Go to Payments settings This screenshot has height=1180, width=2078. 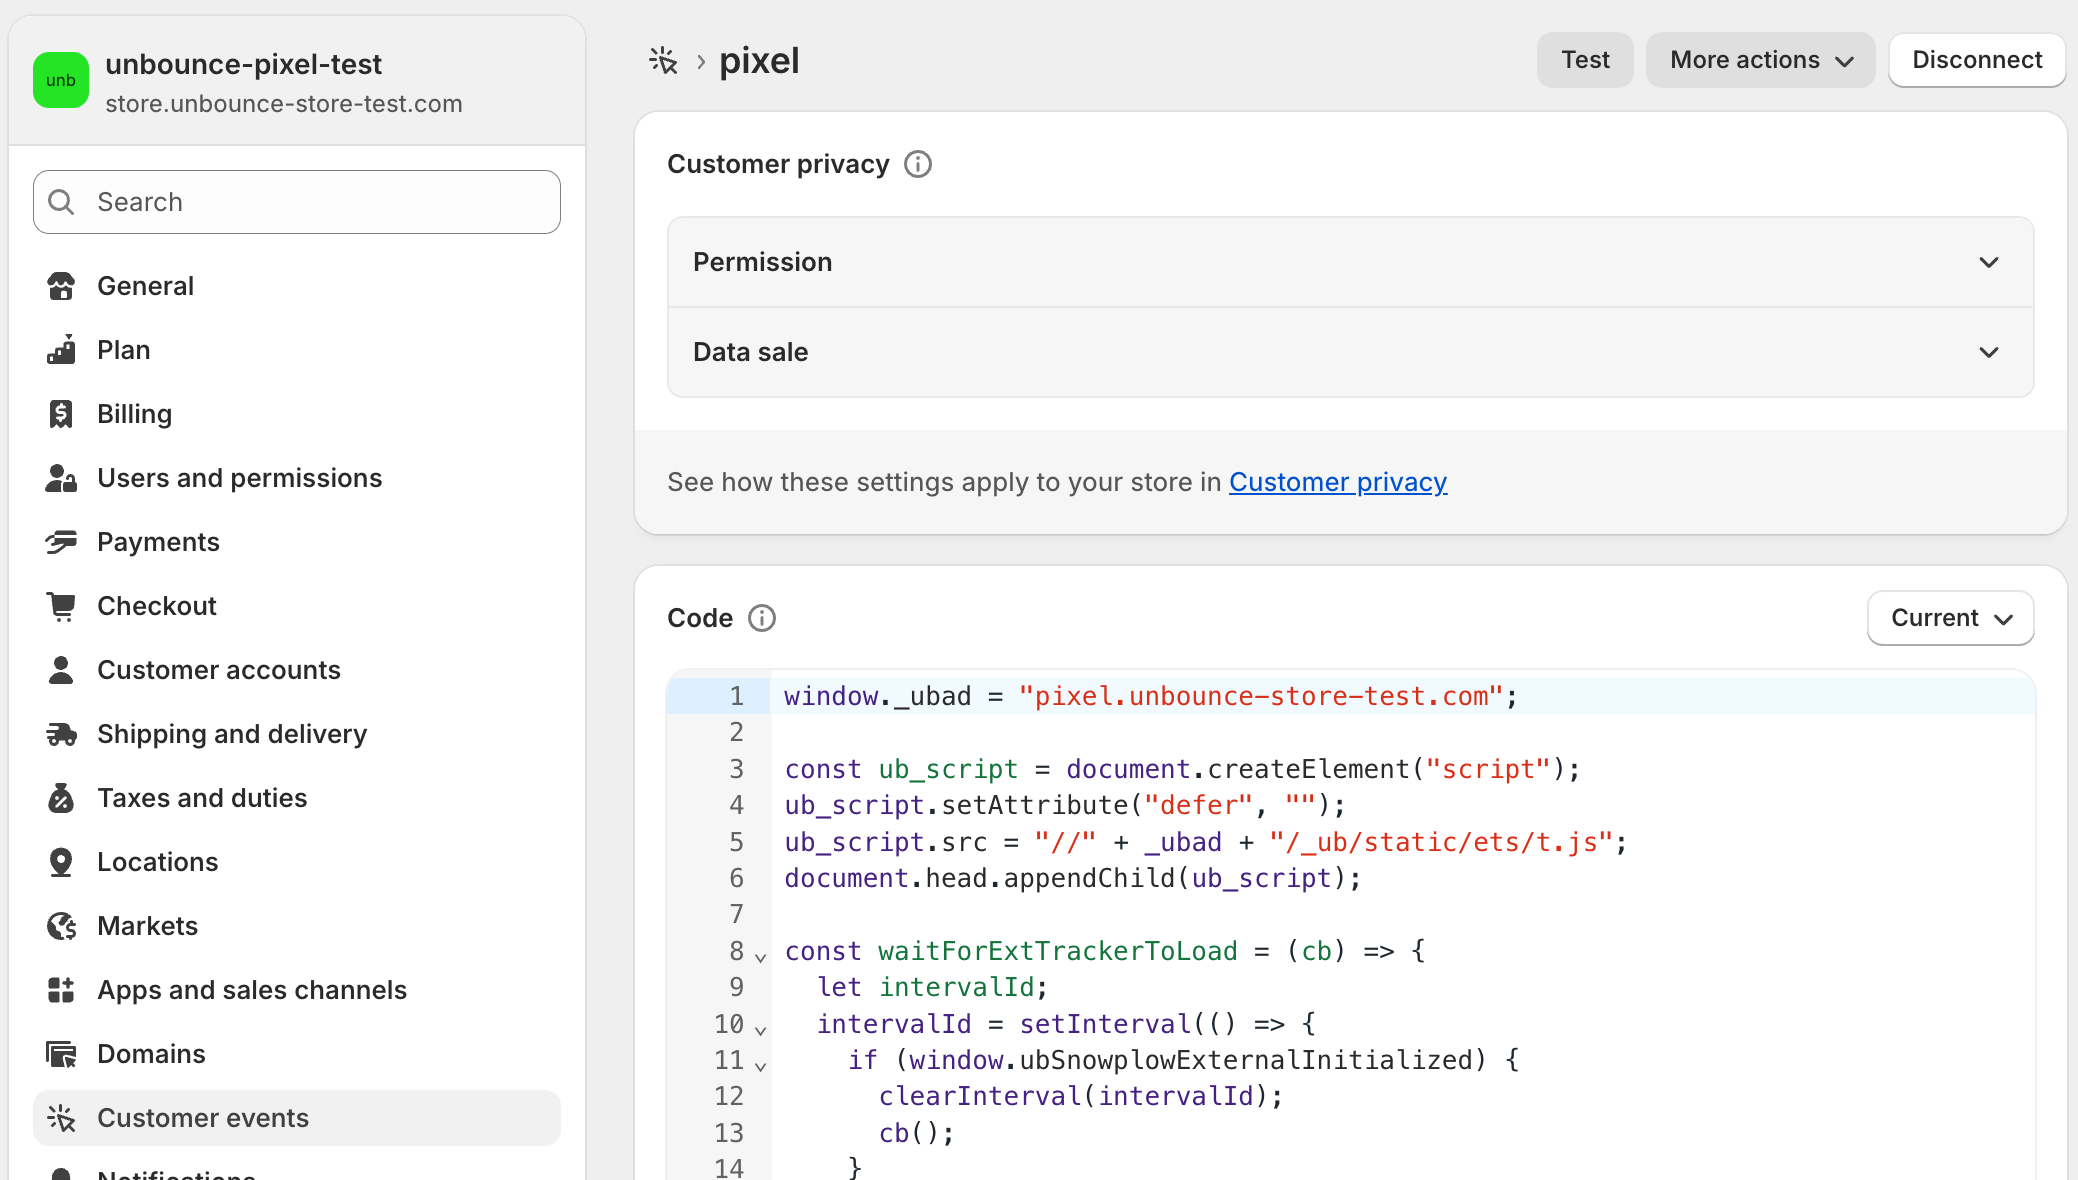[297, 542]
